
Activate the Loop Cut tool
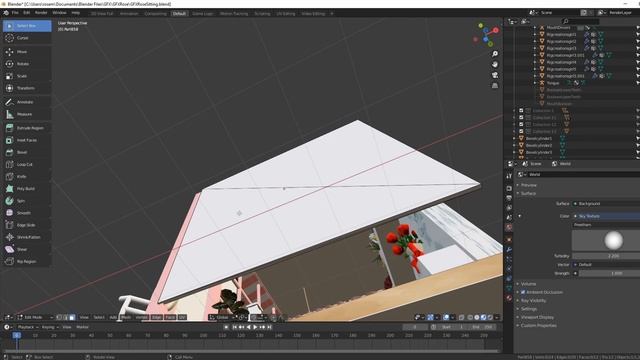(27, 164)
